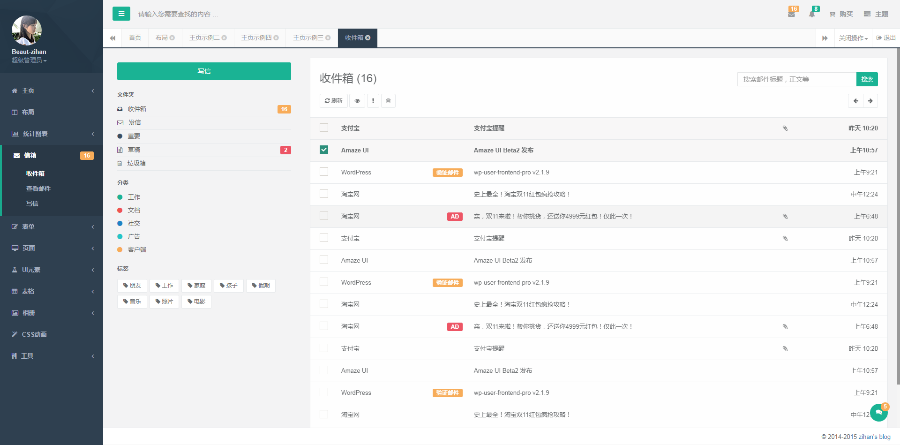The width and height of the screenshot is (900, 445).
Task: Click the exclamation mark-important toolbar icon
Action: click(373, 100)
